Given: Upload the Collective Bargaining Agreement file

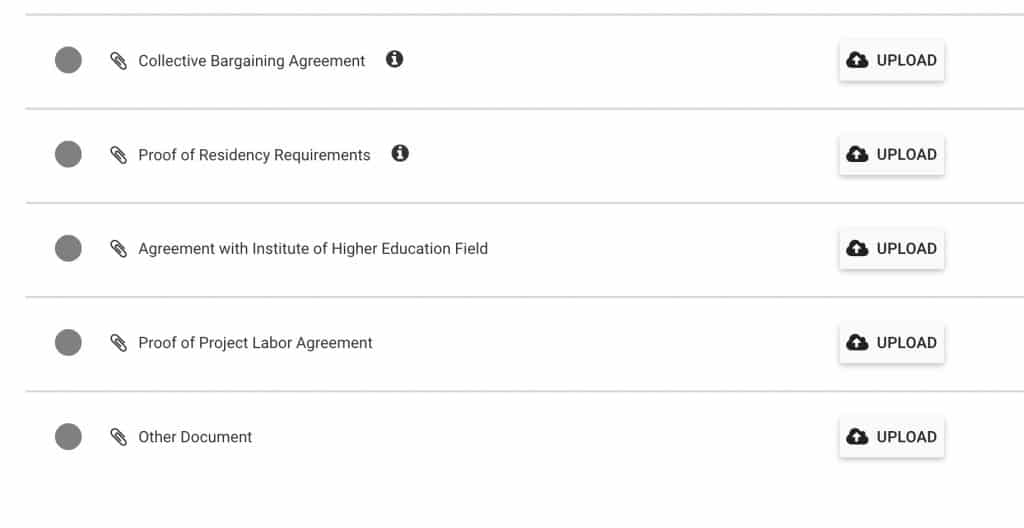Looking at the screenshot, I should 891,60.
